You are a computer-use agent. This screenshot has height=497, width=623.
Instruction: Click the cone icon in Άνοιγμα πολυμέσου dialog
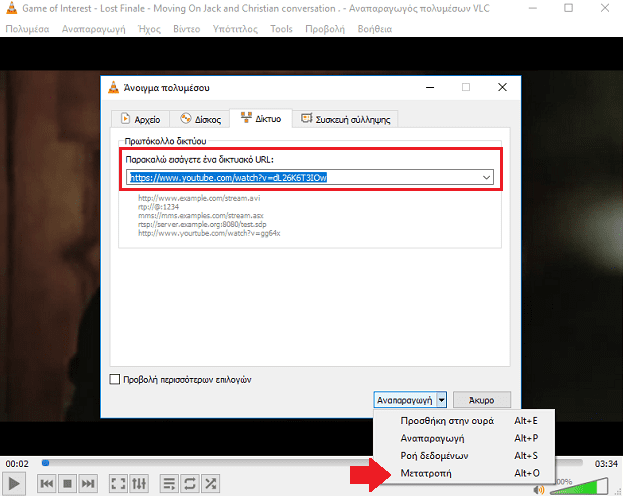[x=114, y=87]
